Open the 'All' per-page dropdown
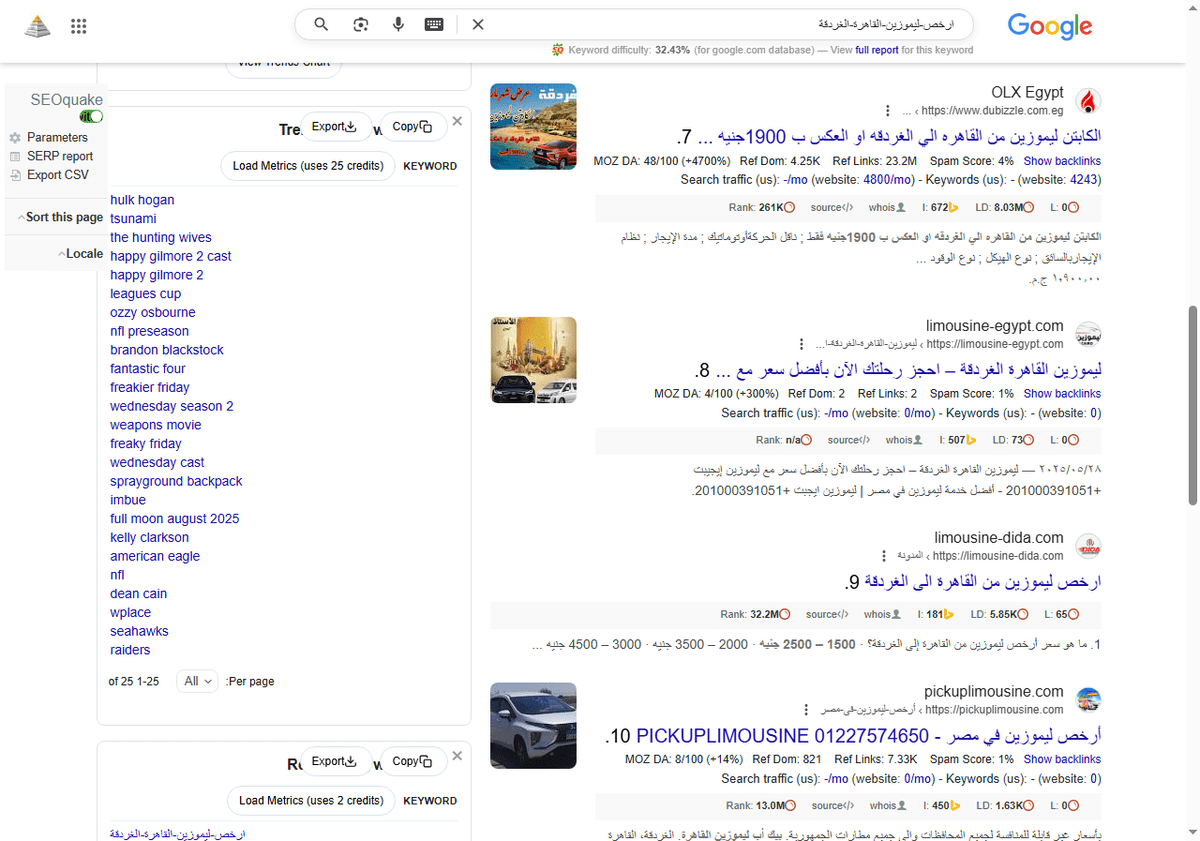This screenshot has height=841, width=1200. click(x=197, y=681)
